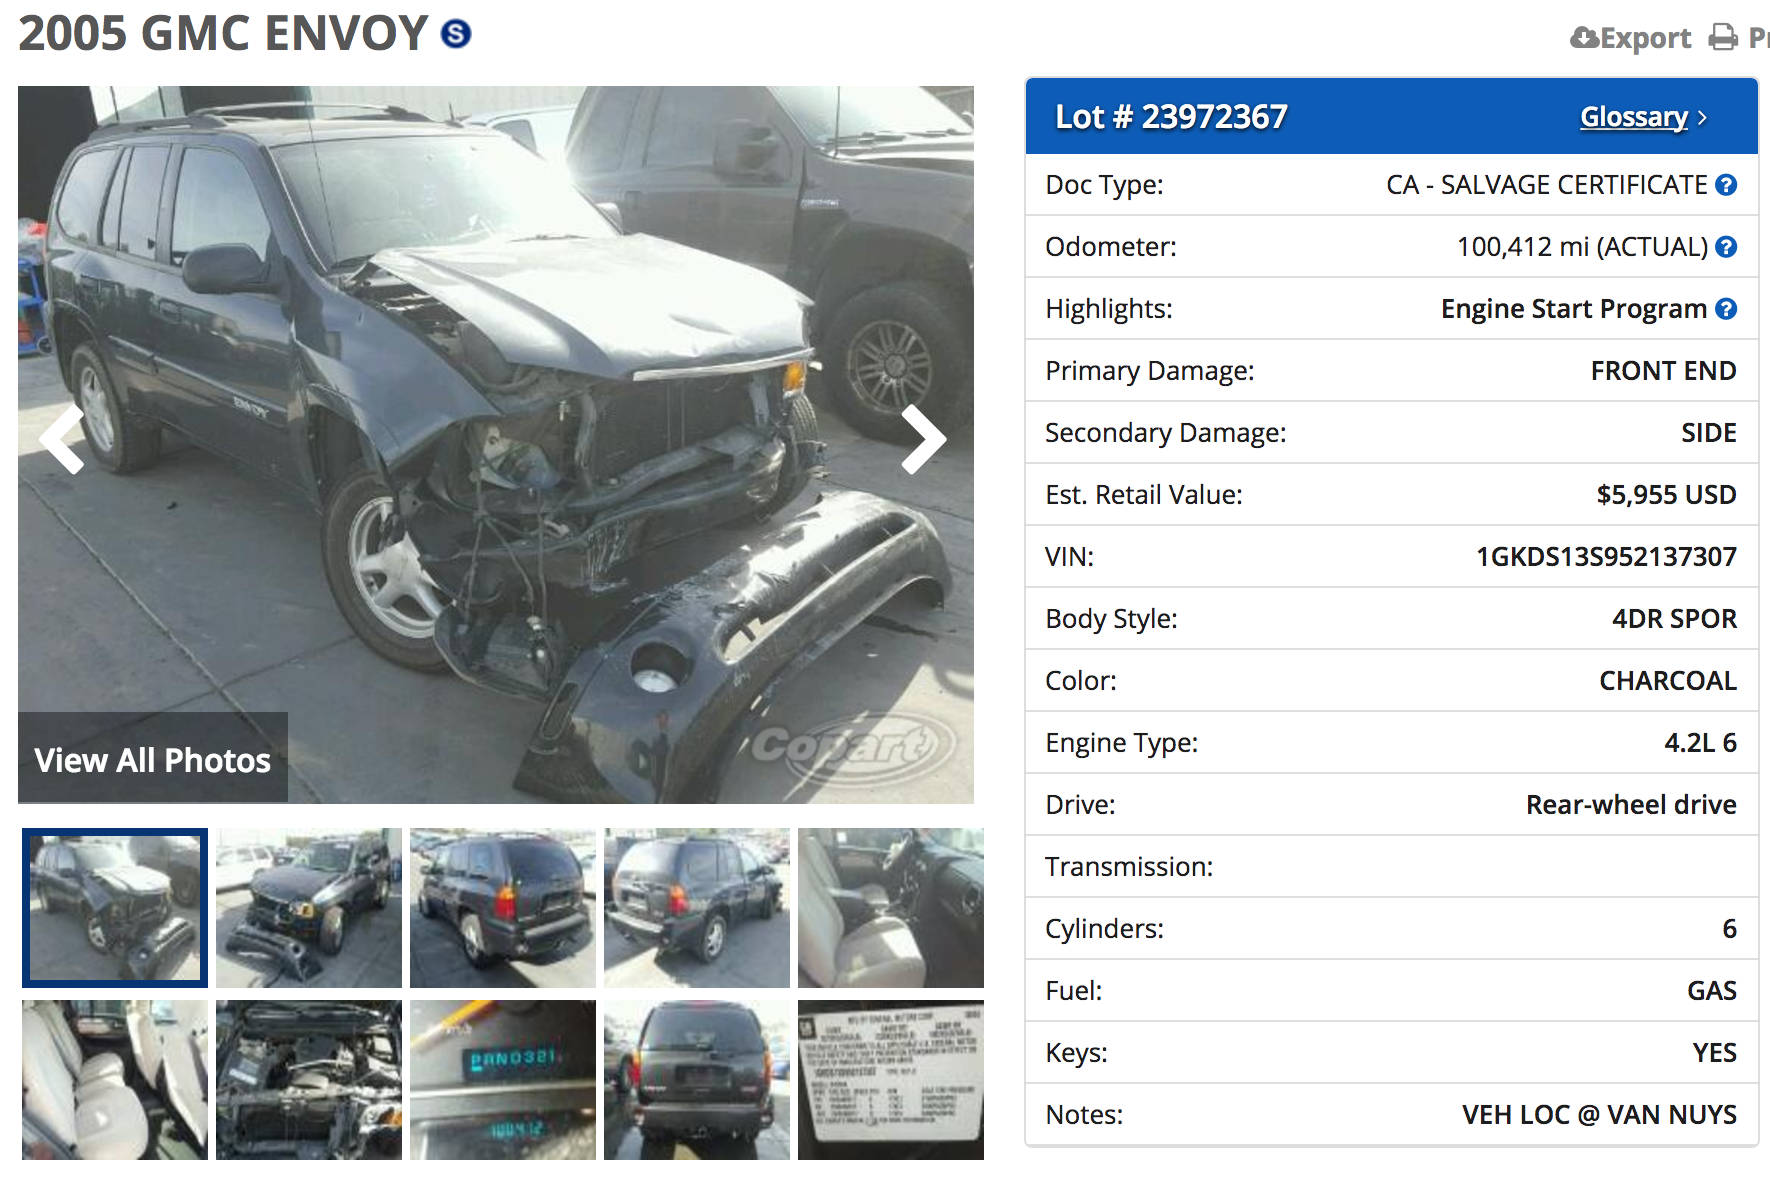The height and width of the screenshot is (1182, 1770).
Task: Select the front seat interior thumbnail
Action: coord(891,908)
